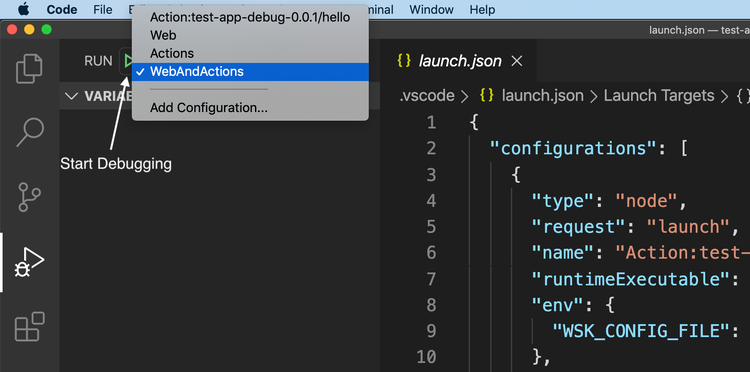Click the RUN panel title
The image size is (750, 372).
[x=98, y=61]
